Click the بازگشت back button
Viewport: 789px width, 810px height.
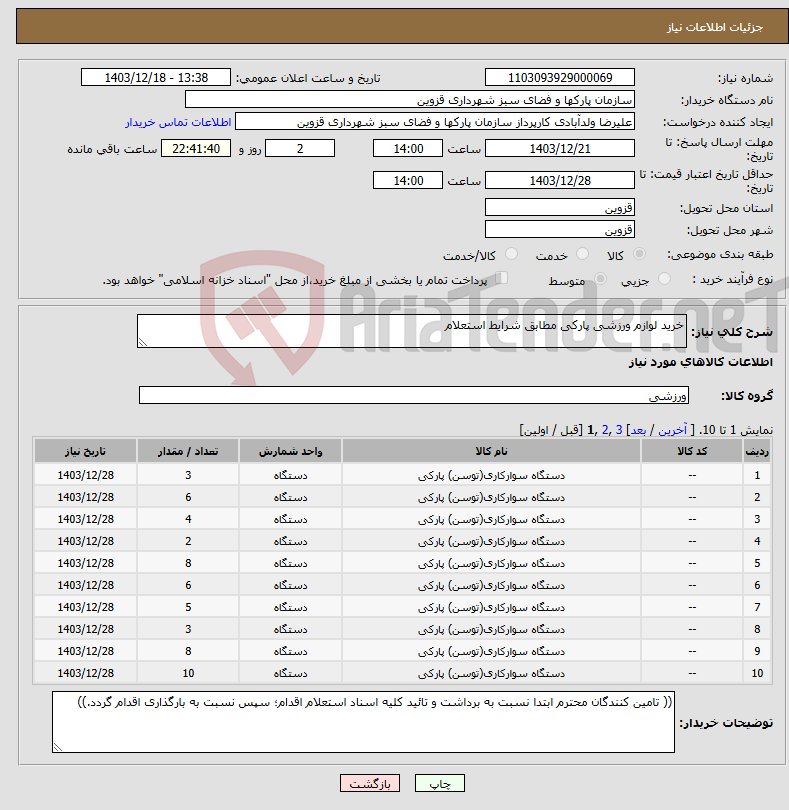370,783
